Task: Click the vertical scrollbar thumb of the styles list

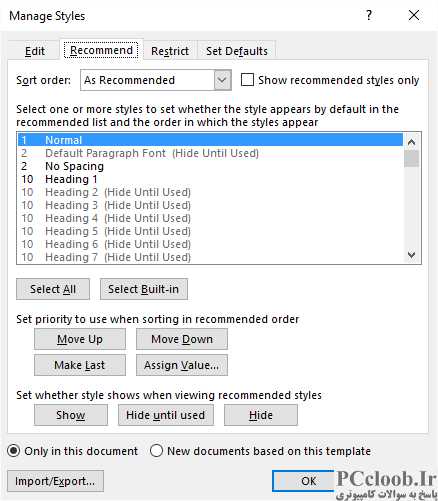Action: (x=411, y=158)
